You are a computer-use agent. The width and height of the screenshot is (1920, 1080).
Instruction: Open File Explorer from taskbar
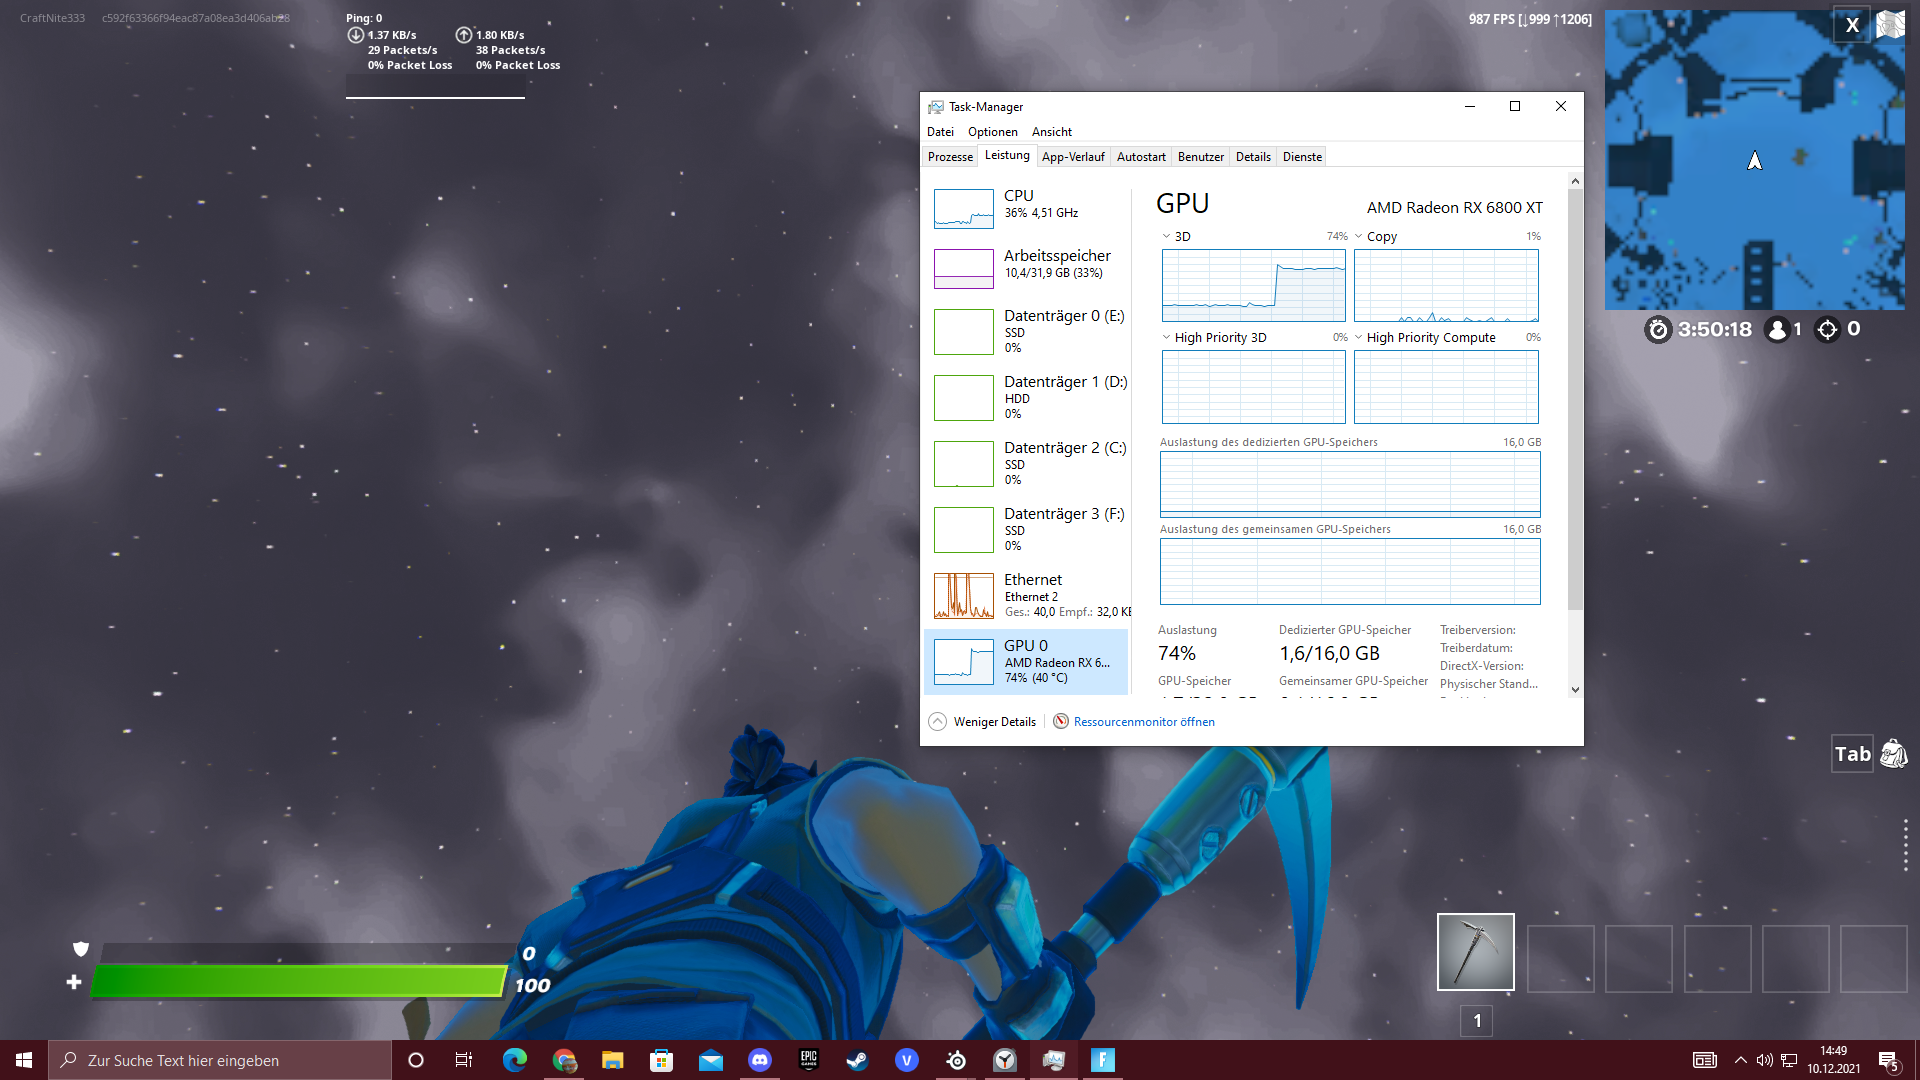(x=612, y=1060)
